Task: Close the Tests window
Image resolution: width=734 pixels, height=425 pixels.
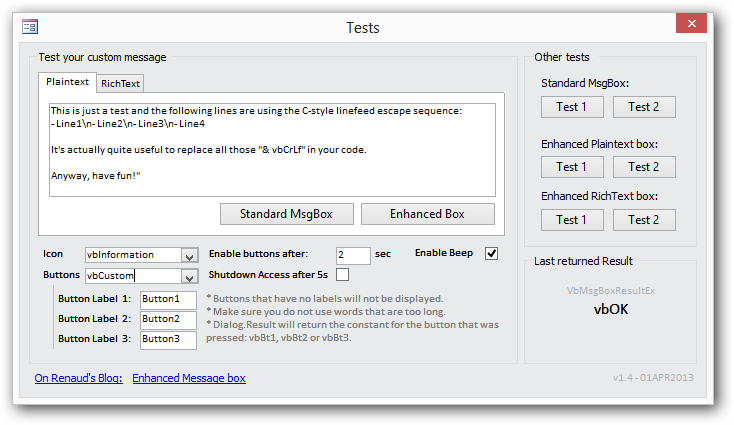Action: click(691, 23)
